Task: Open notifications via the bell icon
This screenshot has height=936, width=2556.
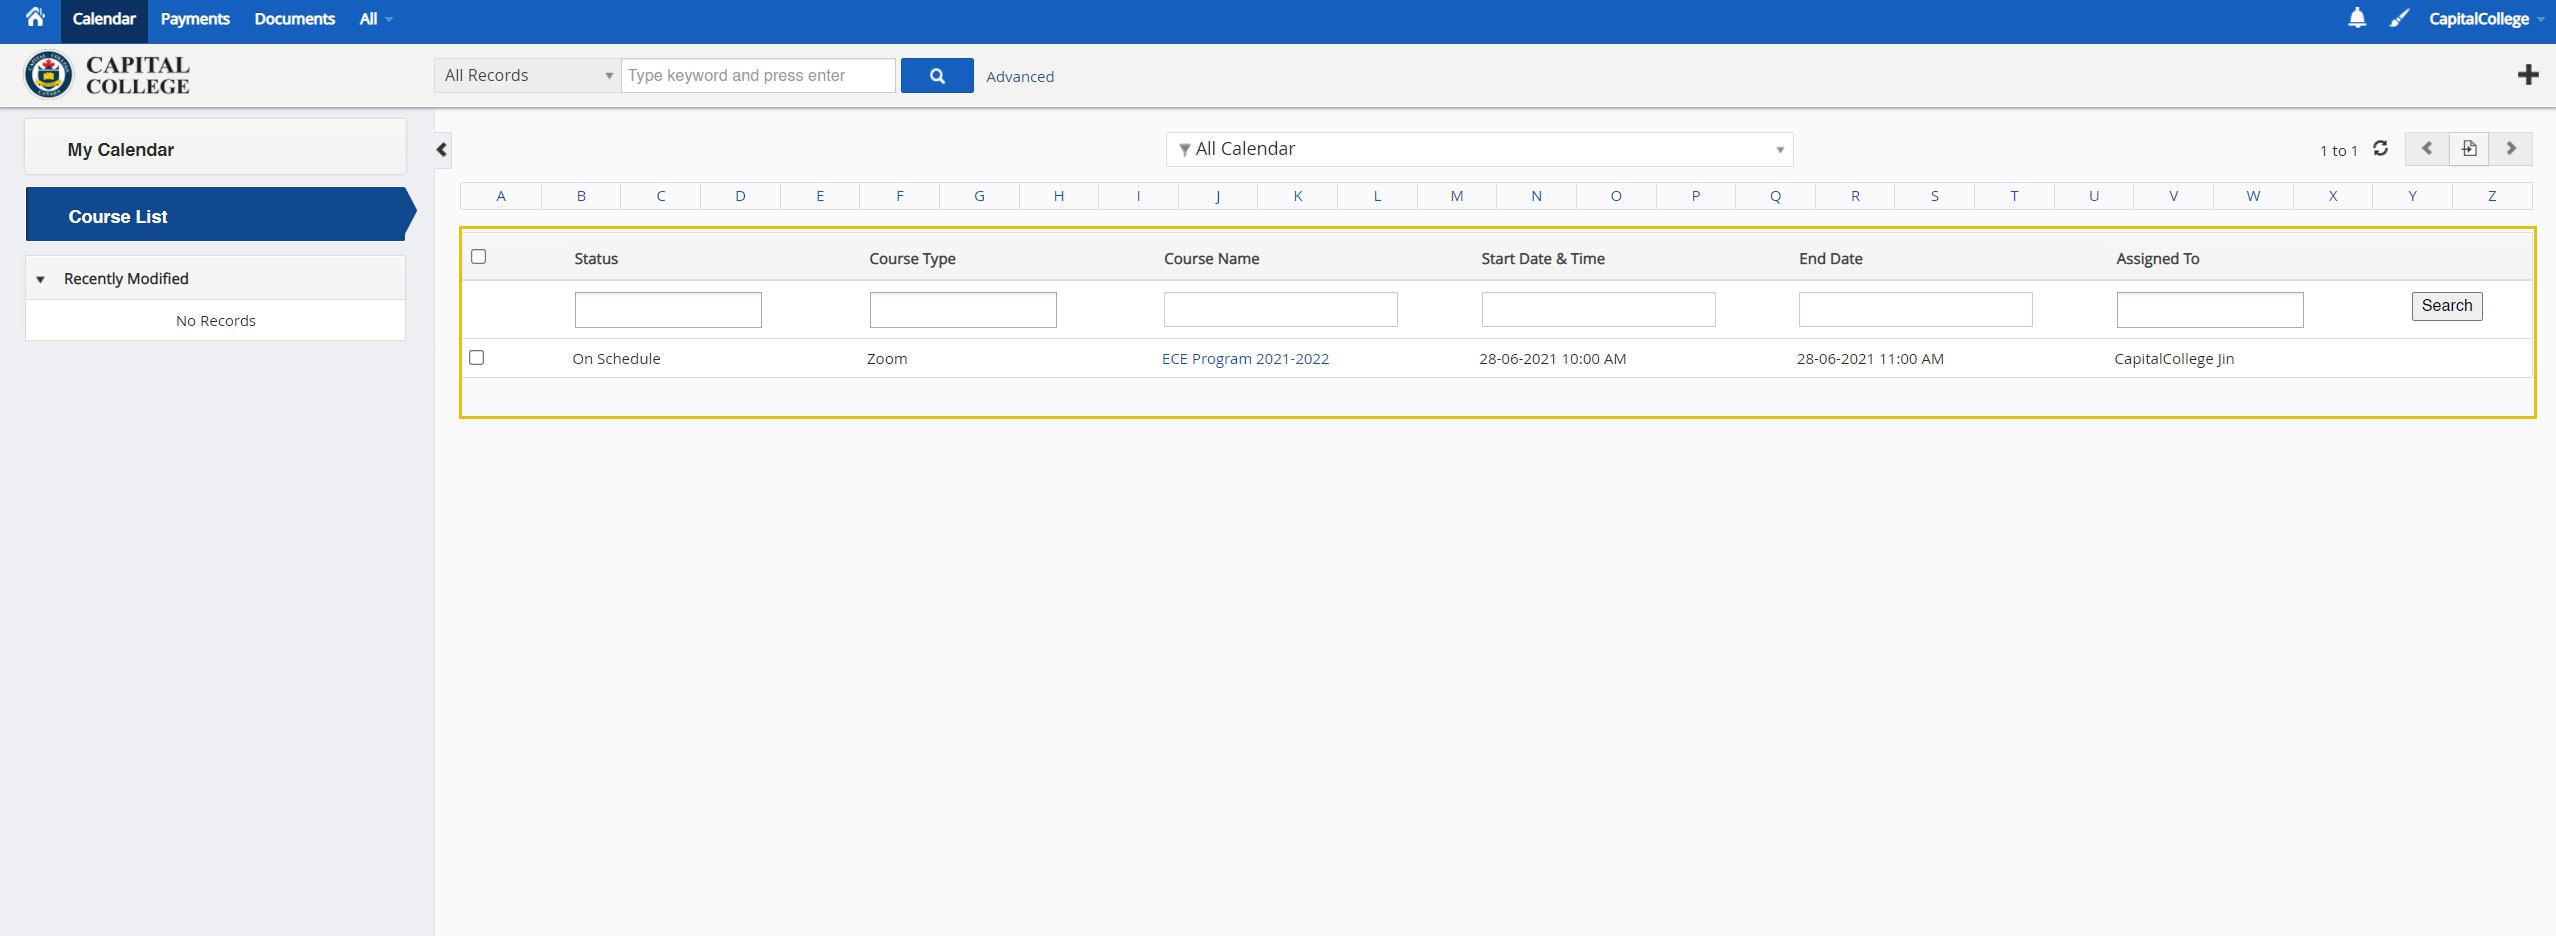Action: click(2357, 18)
